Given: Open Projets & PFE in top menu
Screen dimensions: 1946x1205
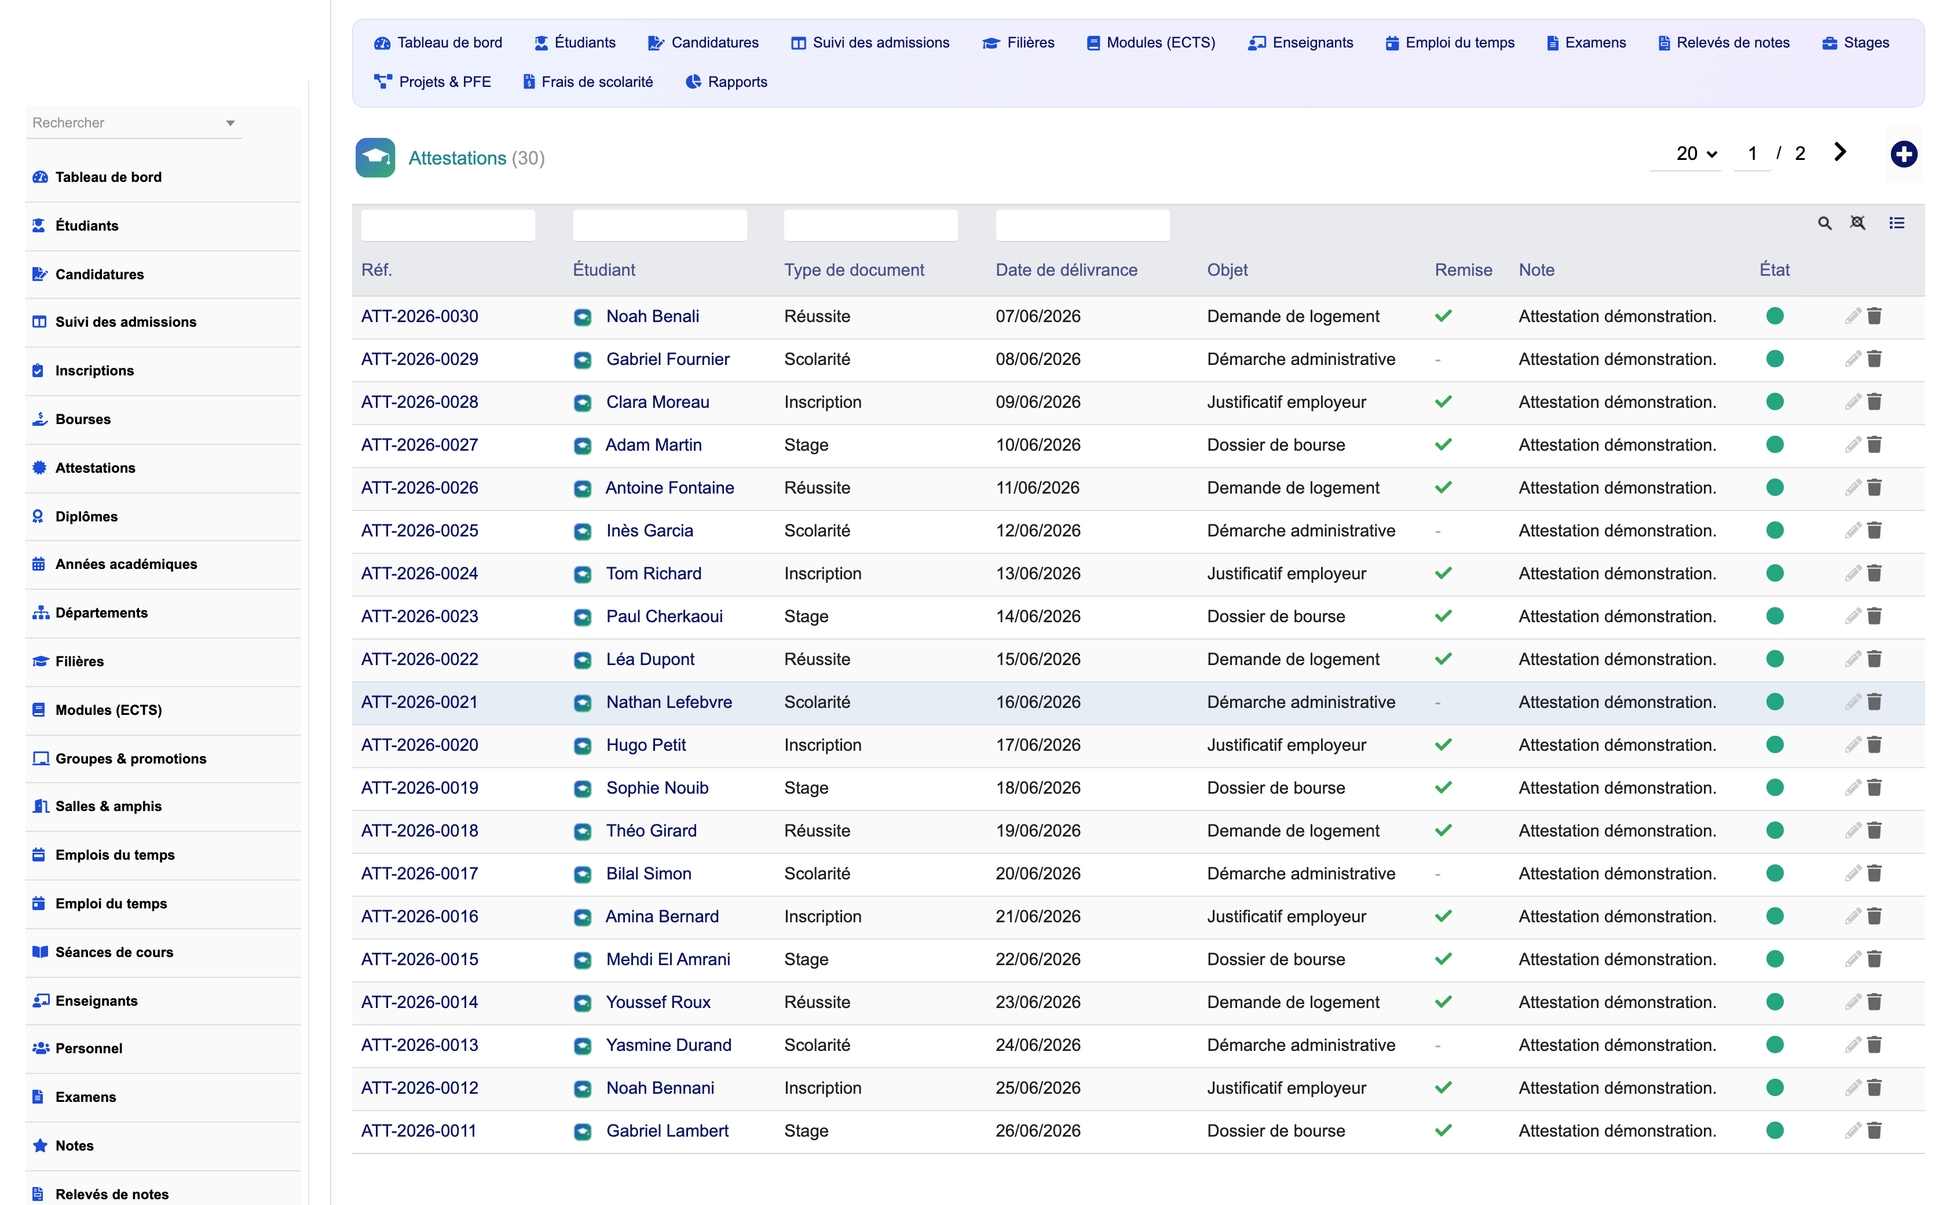Looking at the screenshot, I should pyautogui.click(x=432, y=82).
